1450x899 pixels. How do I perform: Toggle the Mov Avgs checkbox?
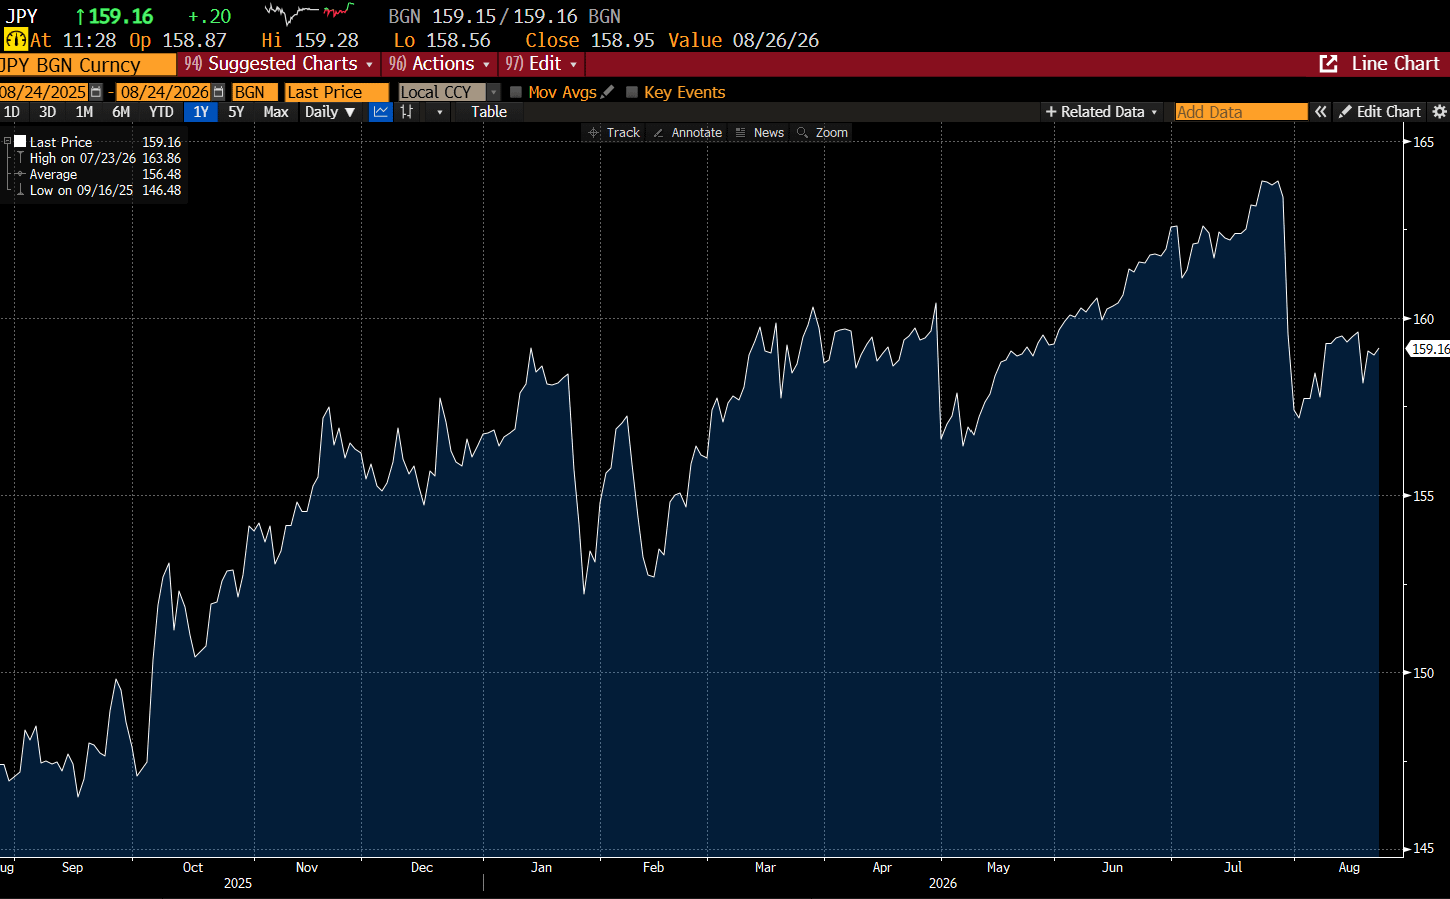point(516,92)
